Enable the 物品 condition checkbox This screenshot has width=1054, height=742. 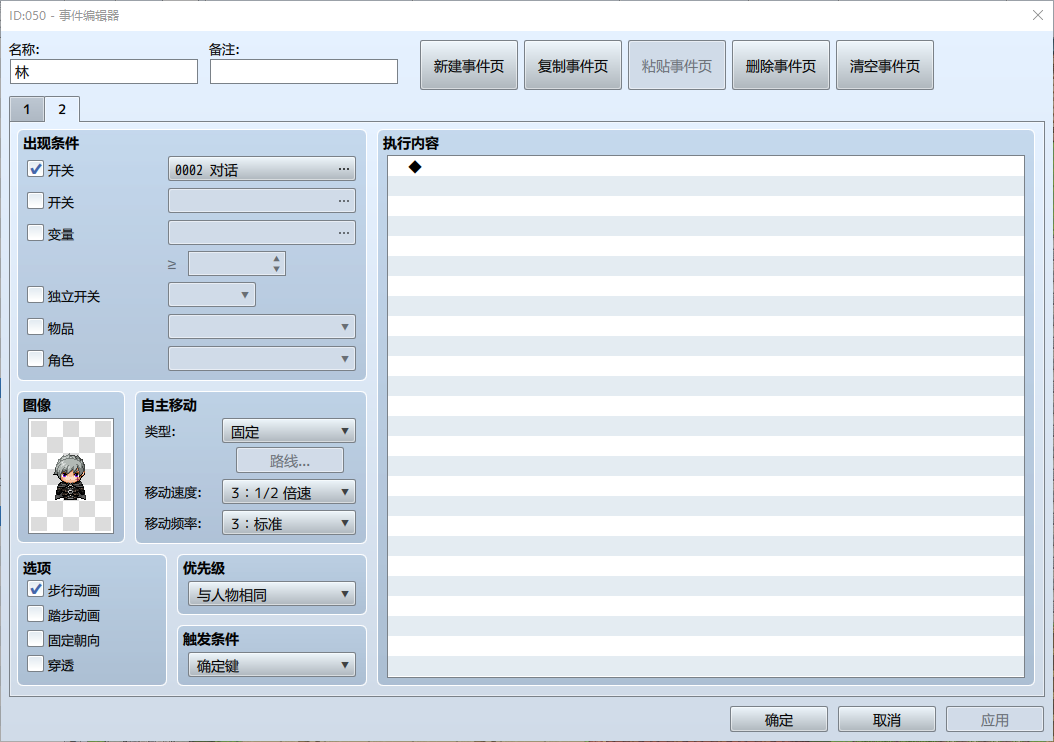[36, 327]
